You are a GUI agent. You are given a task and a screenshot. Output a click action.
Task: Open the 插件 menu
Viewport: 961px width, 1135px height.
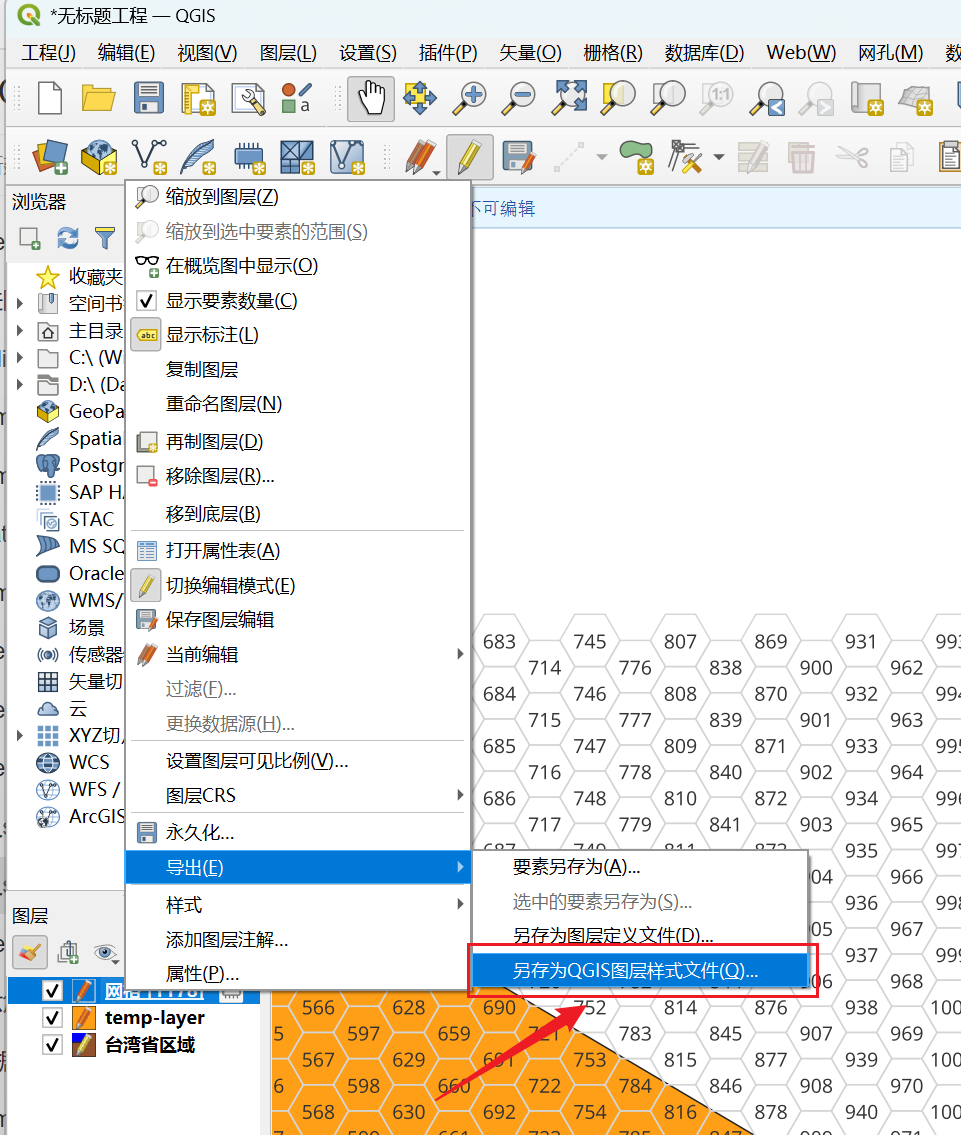click(x=448, y=53)
